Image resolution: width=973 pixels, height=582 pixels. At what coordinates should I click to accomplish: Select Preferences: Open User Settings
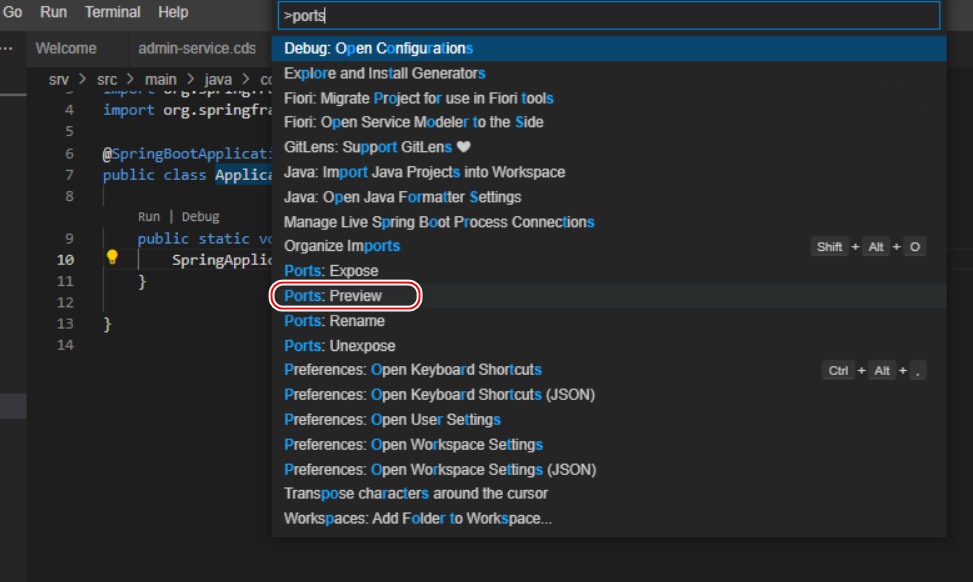pyautogui.click(x=609, y=419)
